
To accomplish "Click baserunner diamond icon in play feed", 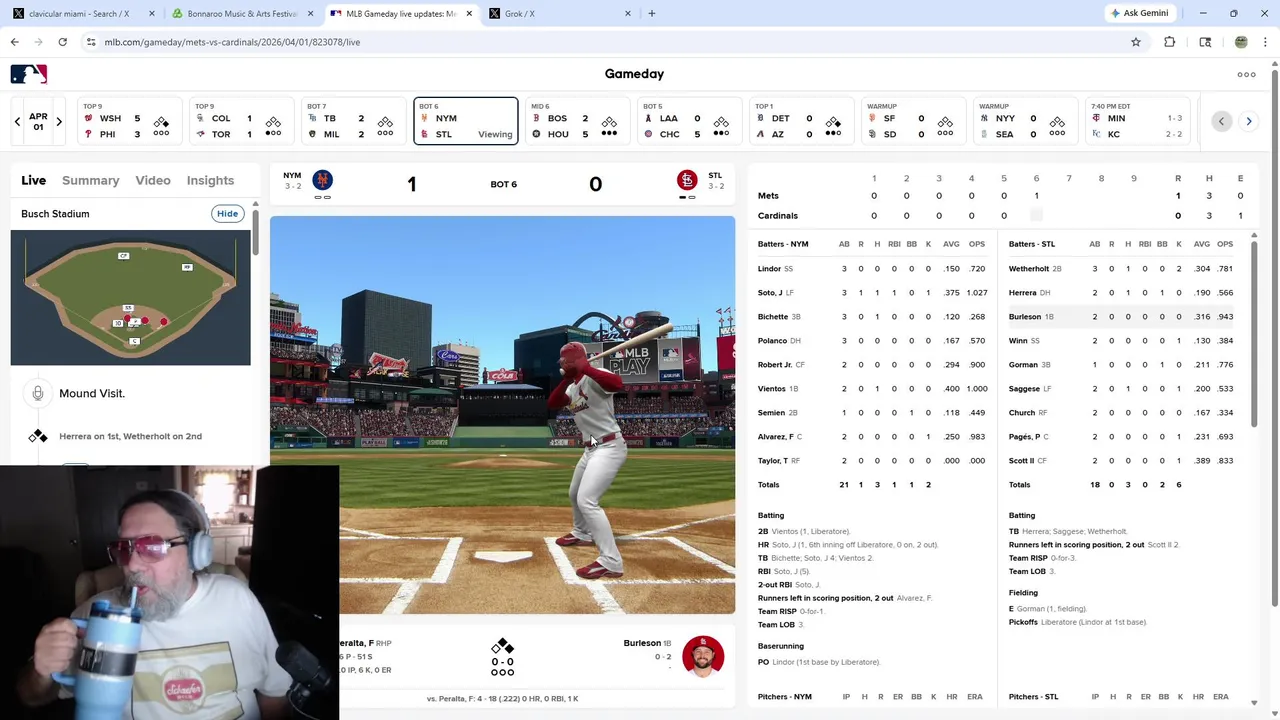I will (38, 436).
